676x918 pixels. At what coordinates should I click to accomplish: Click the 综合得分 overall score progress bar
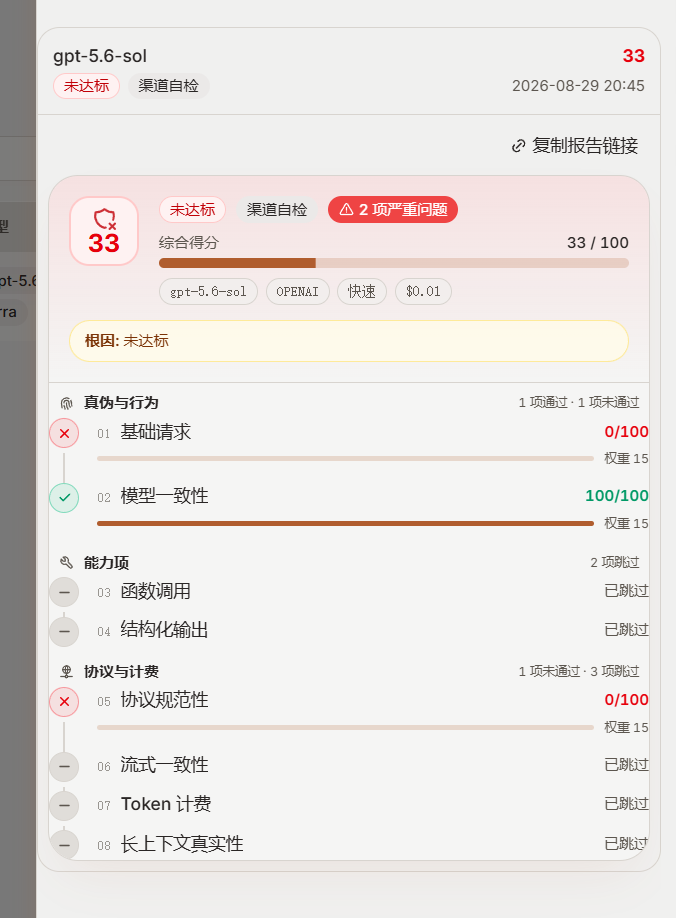[x=394, y=263]
